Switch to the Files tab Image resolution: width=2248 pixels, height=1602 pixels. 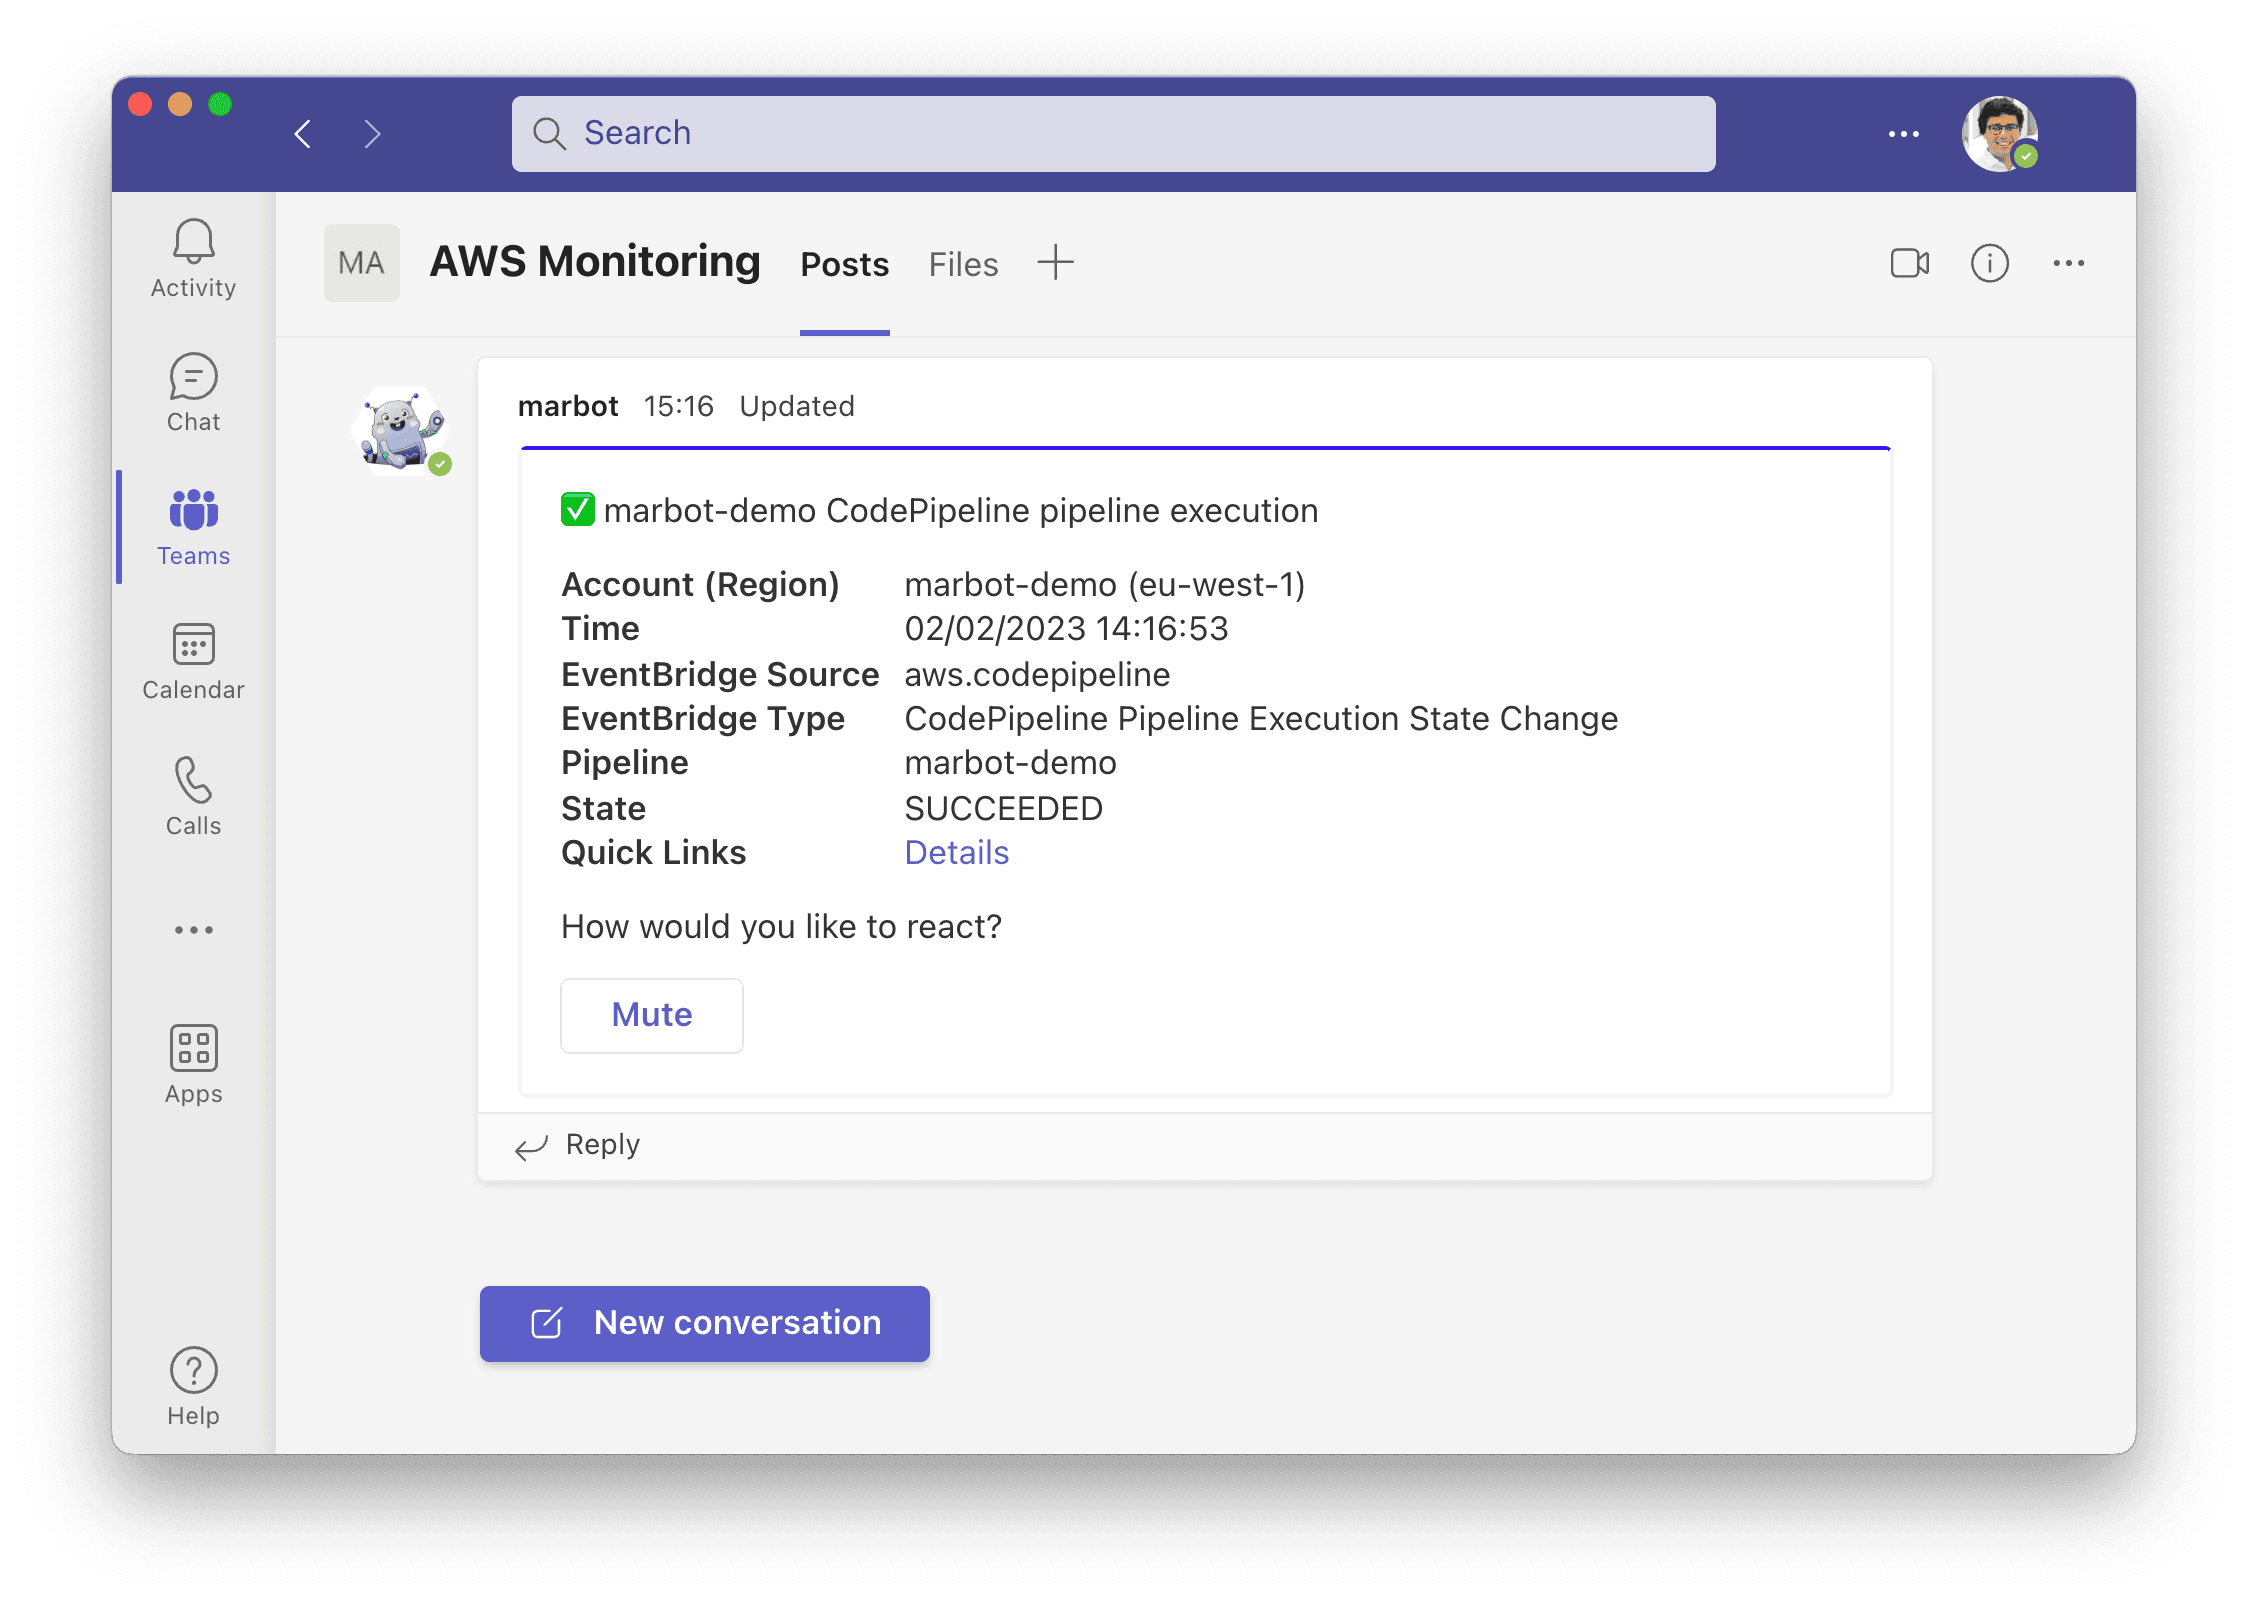962,264
